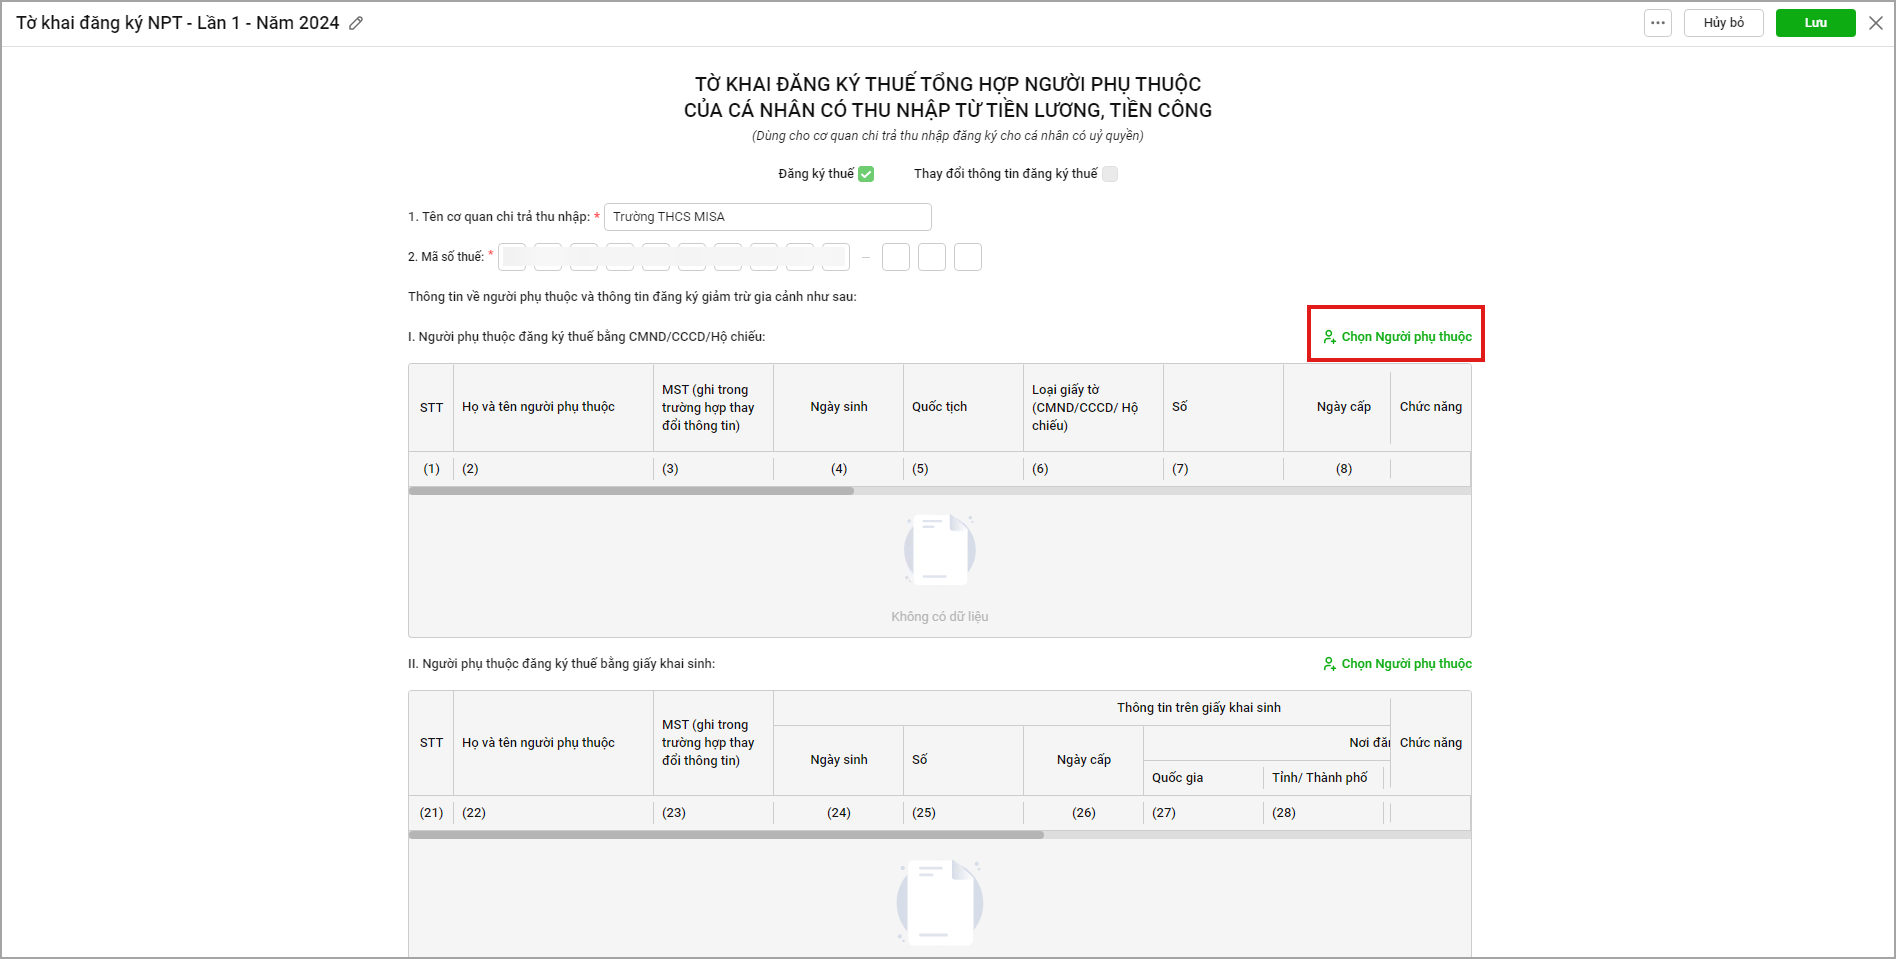Click the Thông tin trên giấy khai sinh header
Image resolution: width=1896 pixels, height=959 pixels.
(1198, 708)
